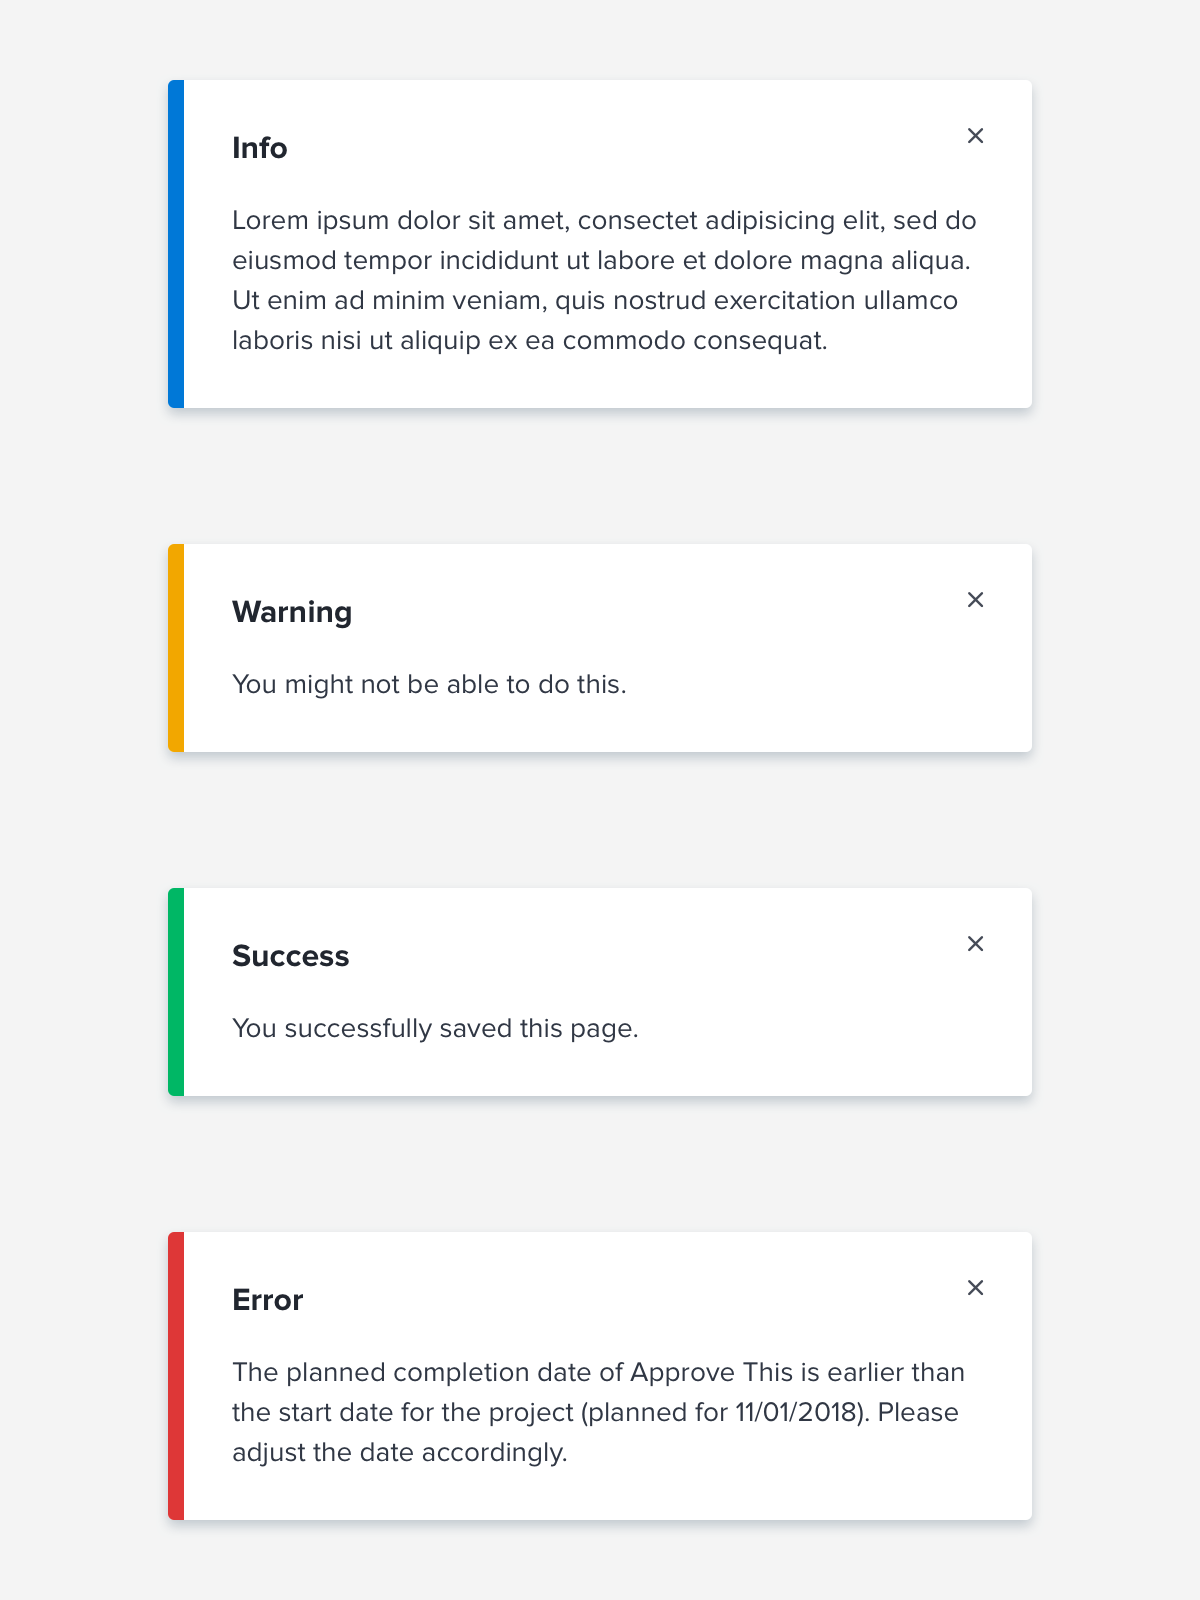Click the green Success accent bar

click(176, 992)
